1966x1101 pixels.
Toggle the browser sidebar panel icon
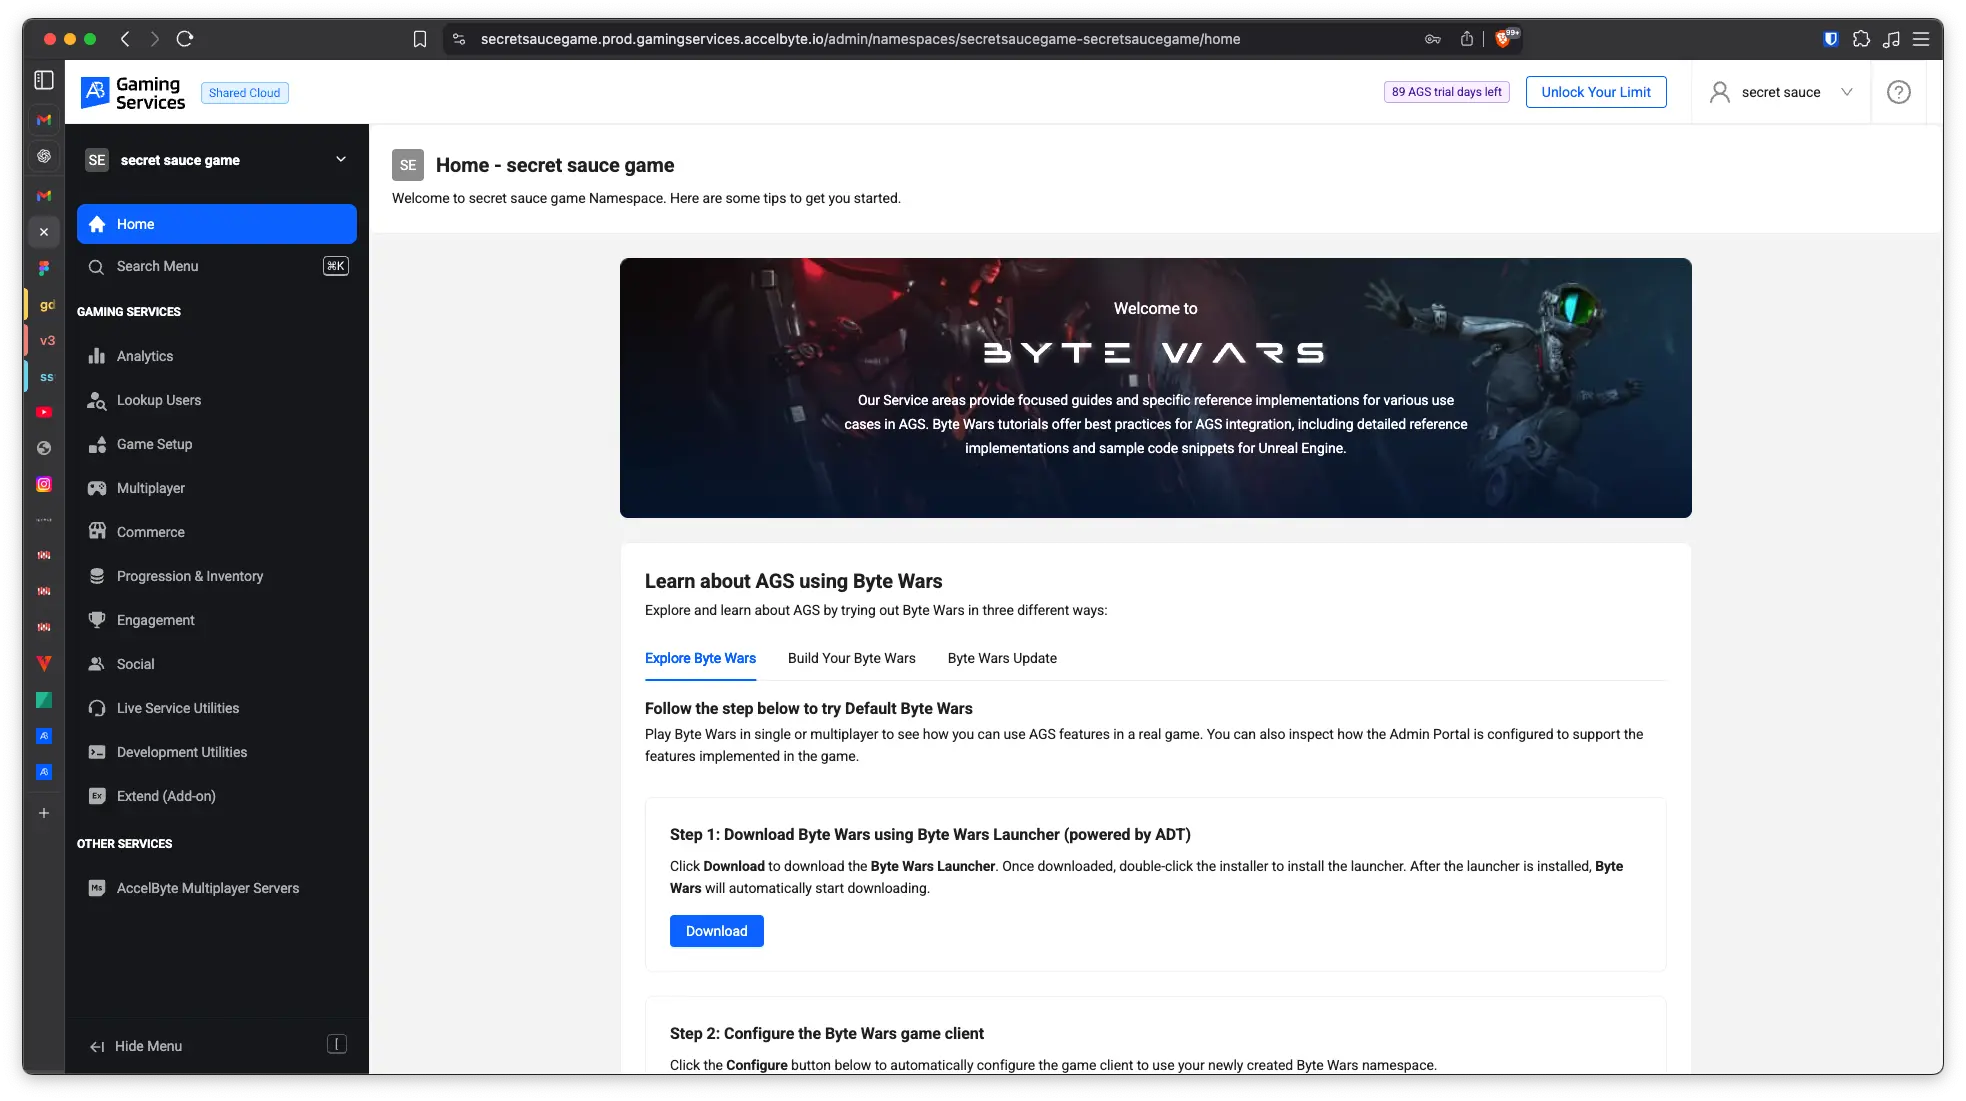[44, 80]
